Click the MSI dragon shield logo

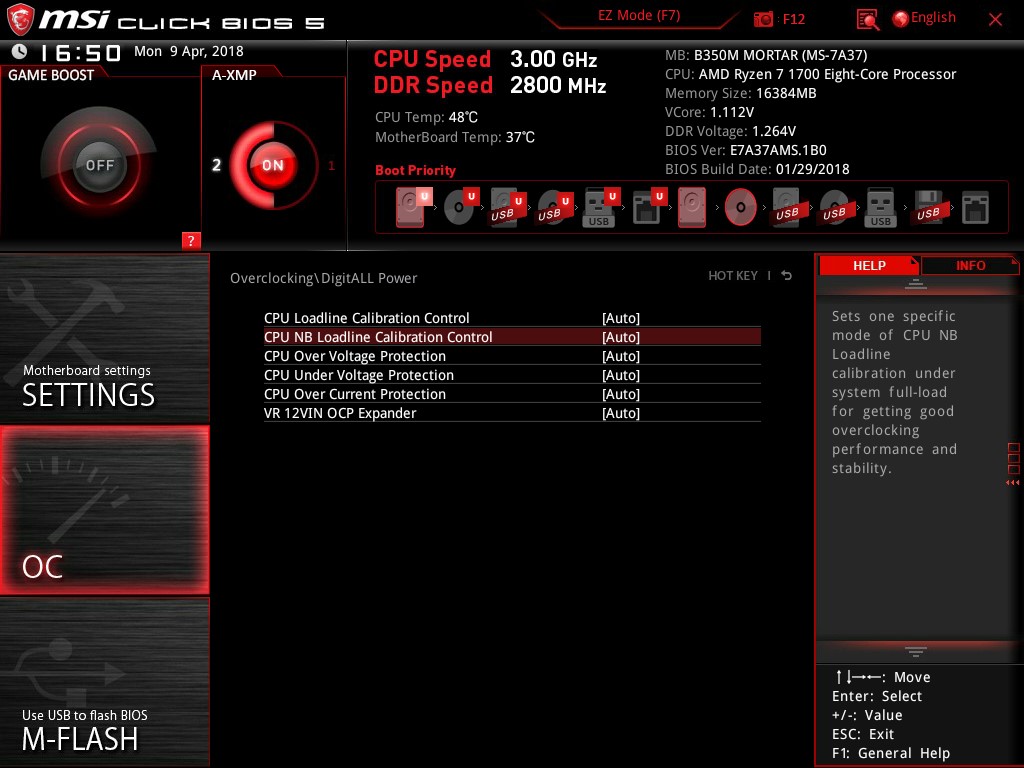click(x=20, y=20)
